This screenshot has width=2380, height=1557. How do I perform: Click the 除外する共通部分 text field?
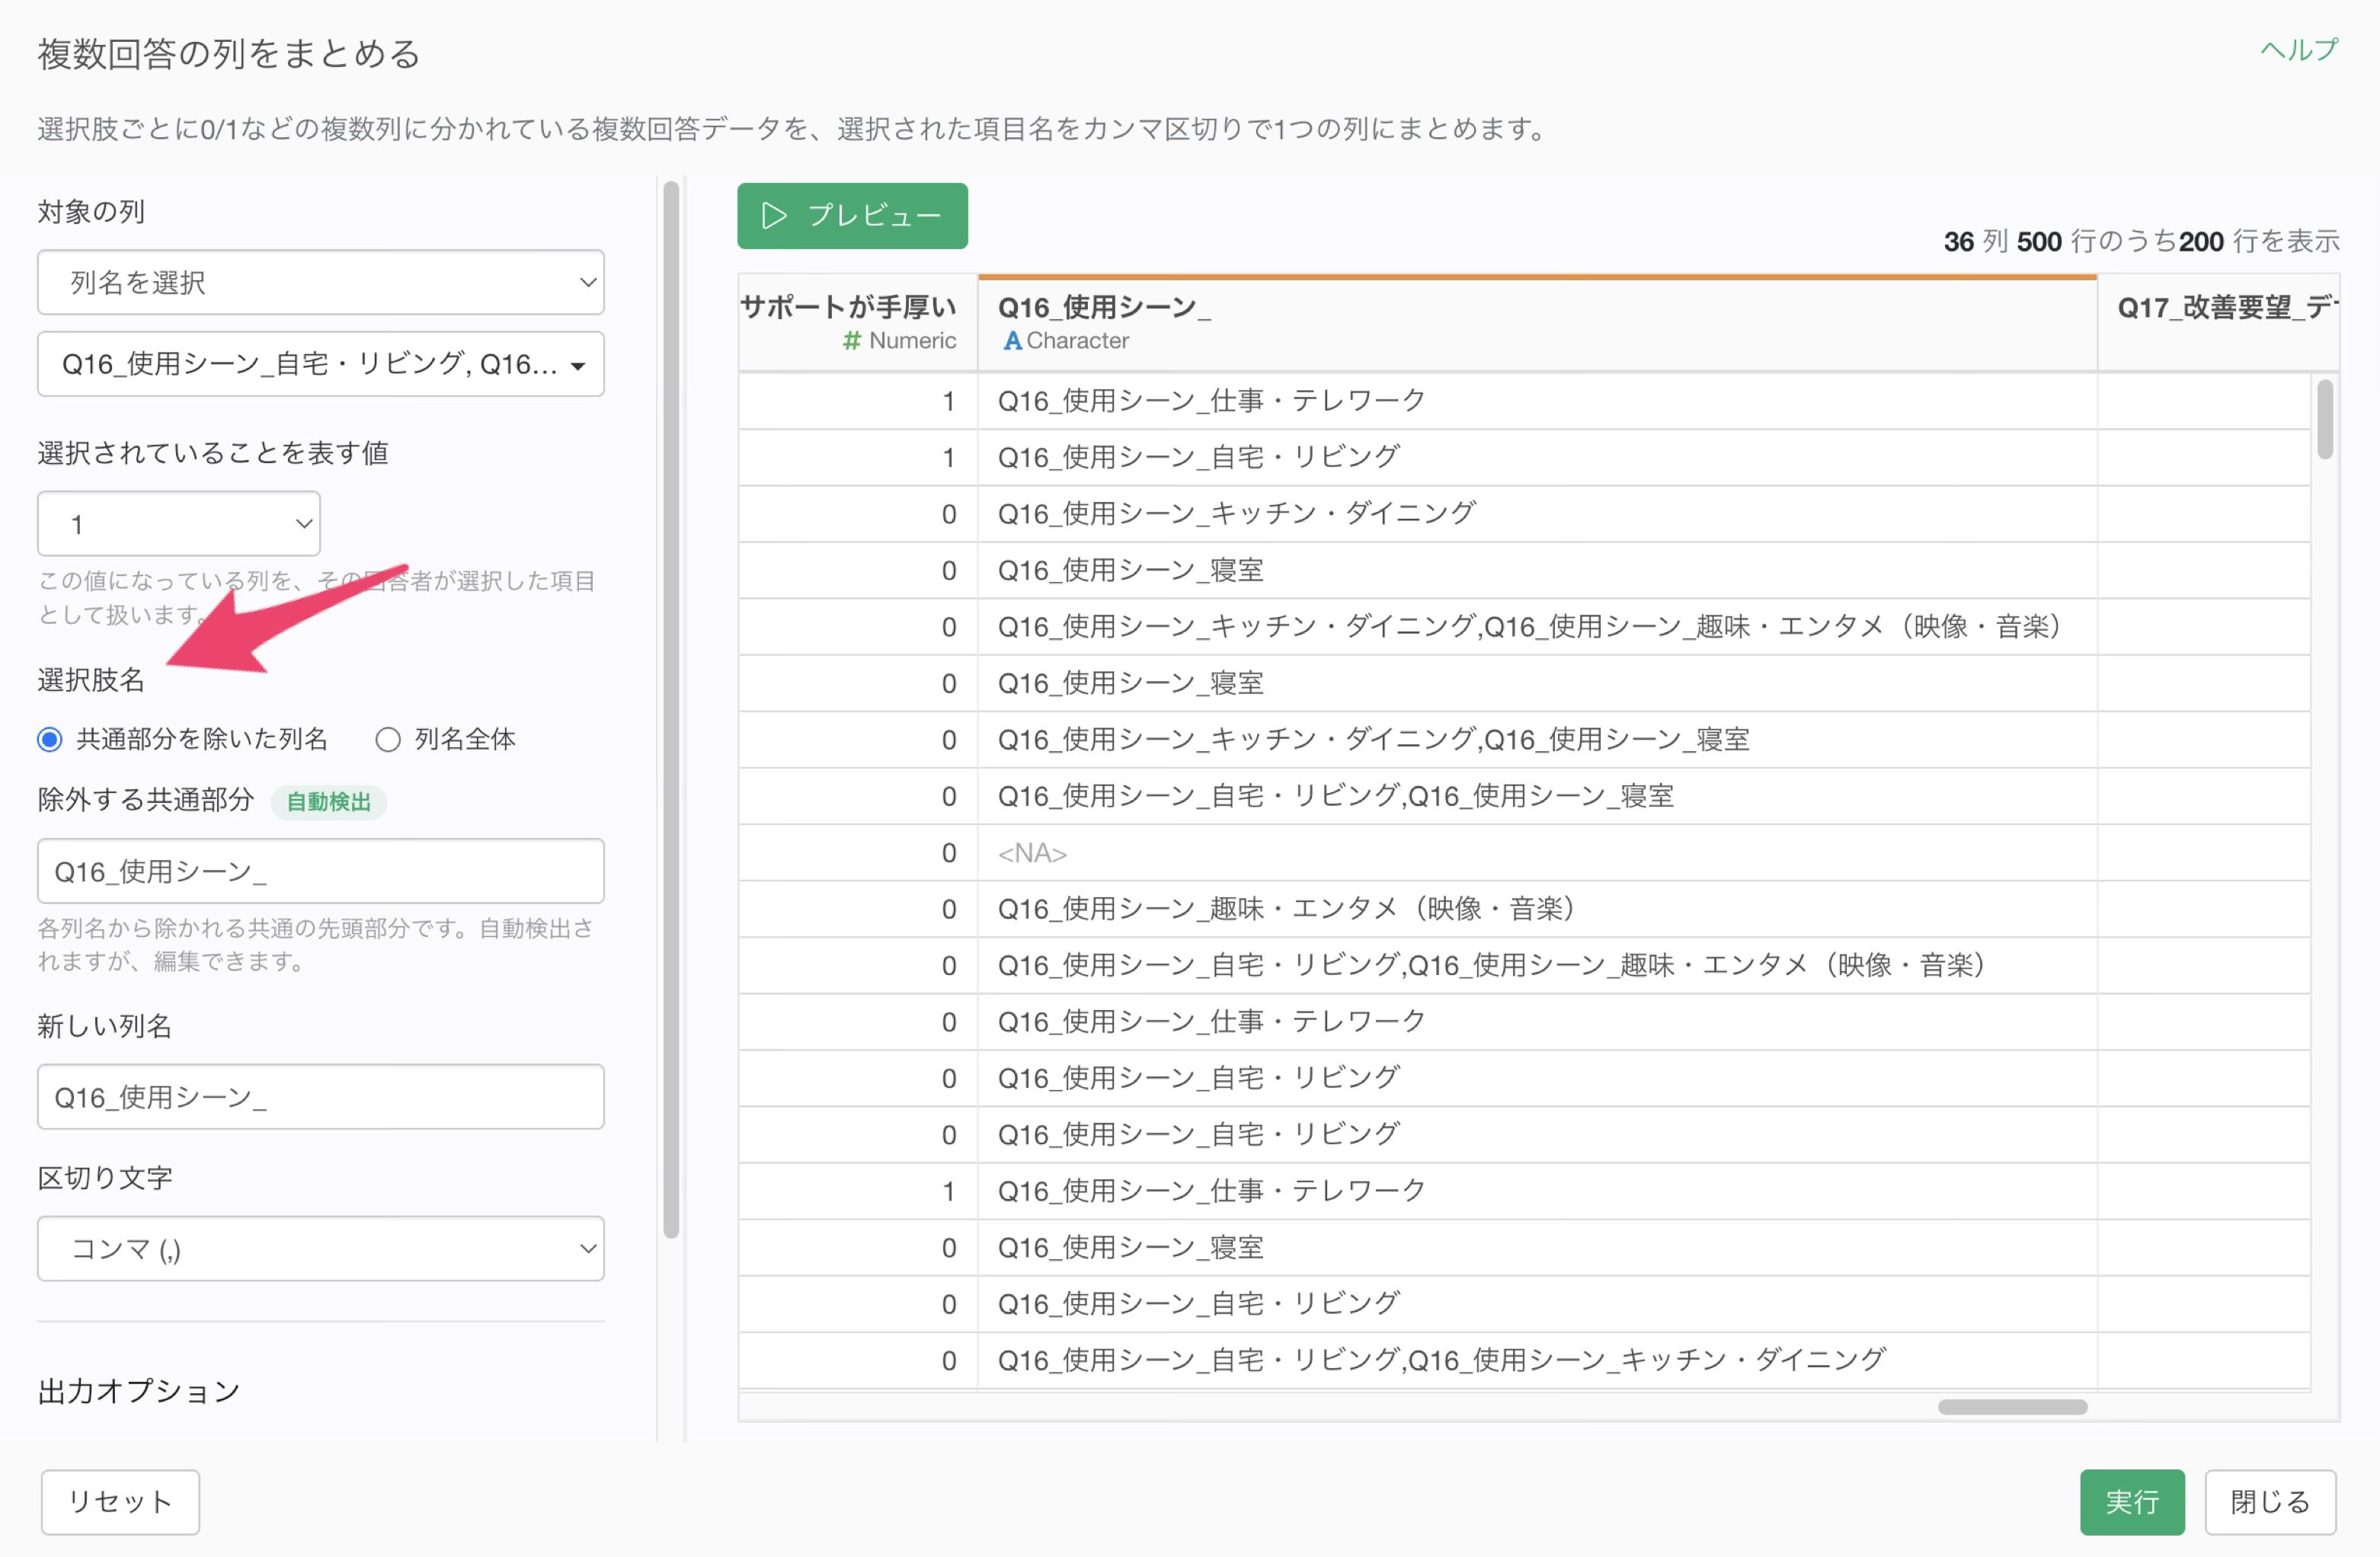321,871
